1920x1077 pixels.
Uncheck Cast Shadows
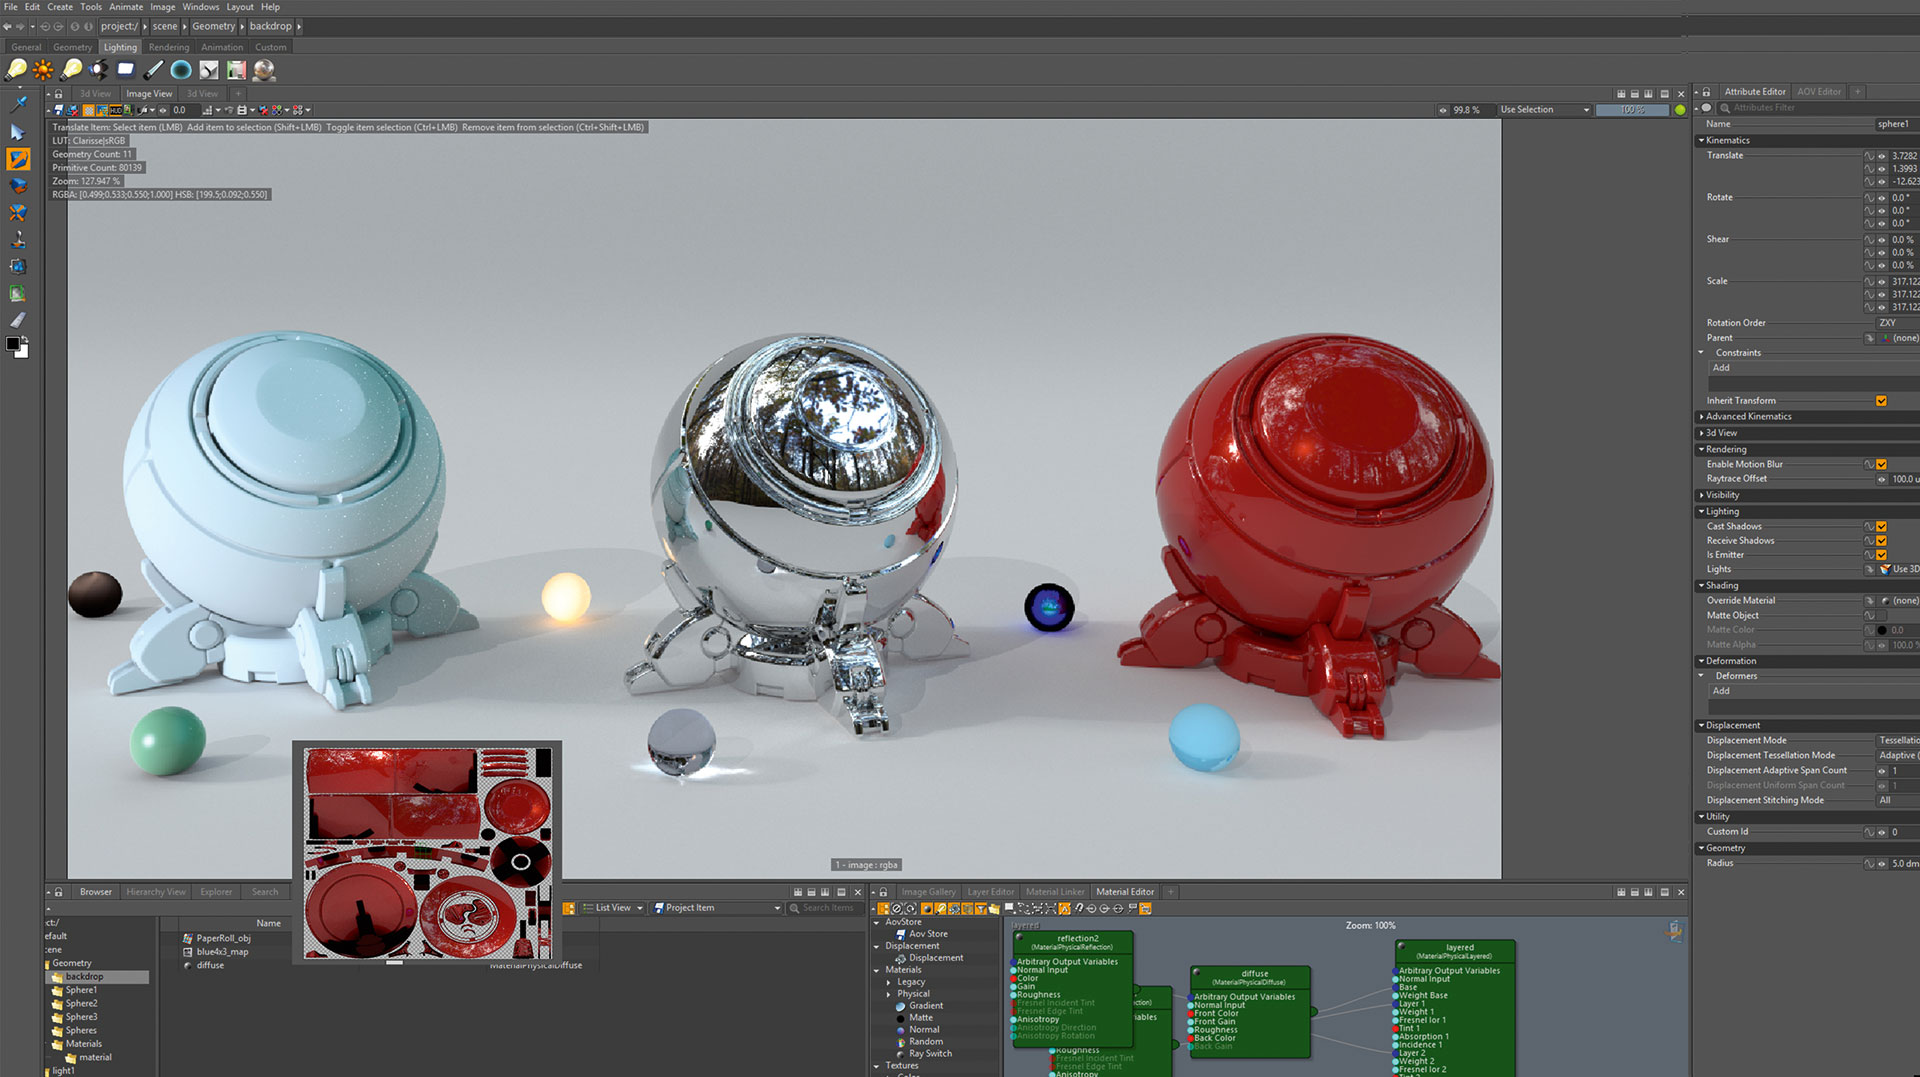1881,527
